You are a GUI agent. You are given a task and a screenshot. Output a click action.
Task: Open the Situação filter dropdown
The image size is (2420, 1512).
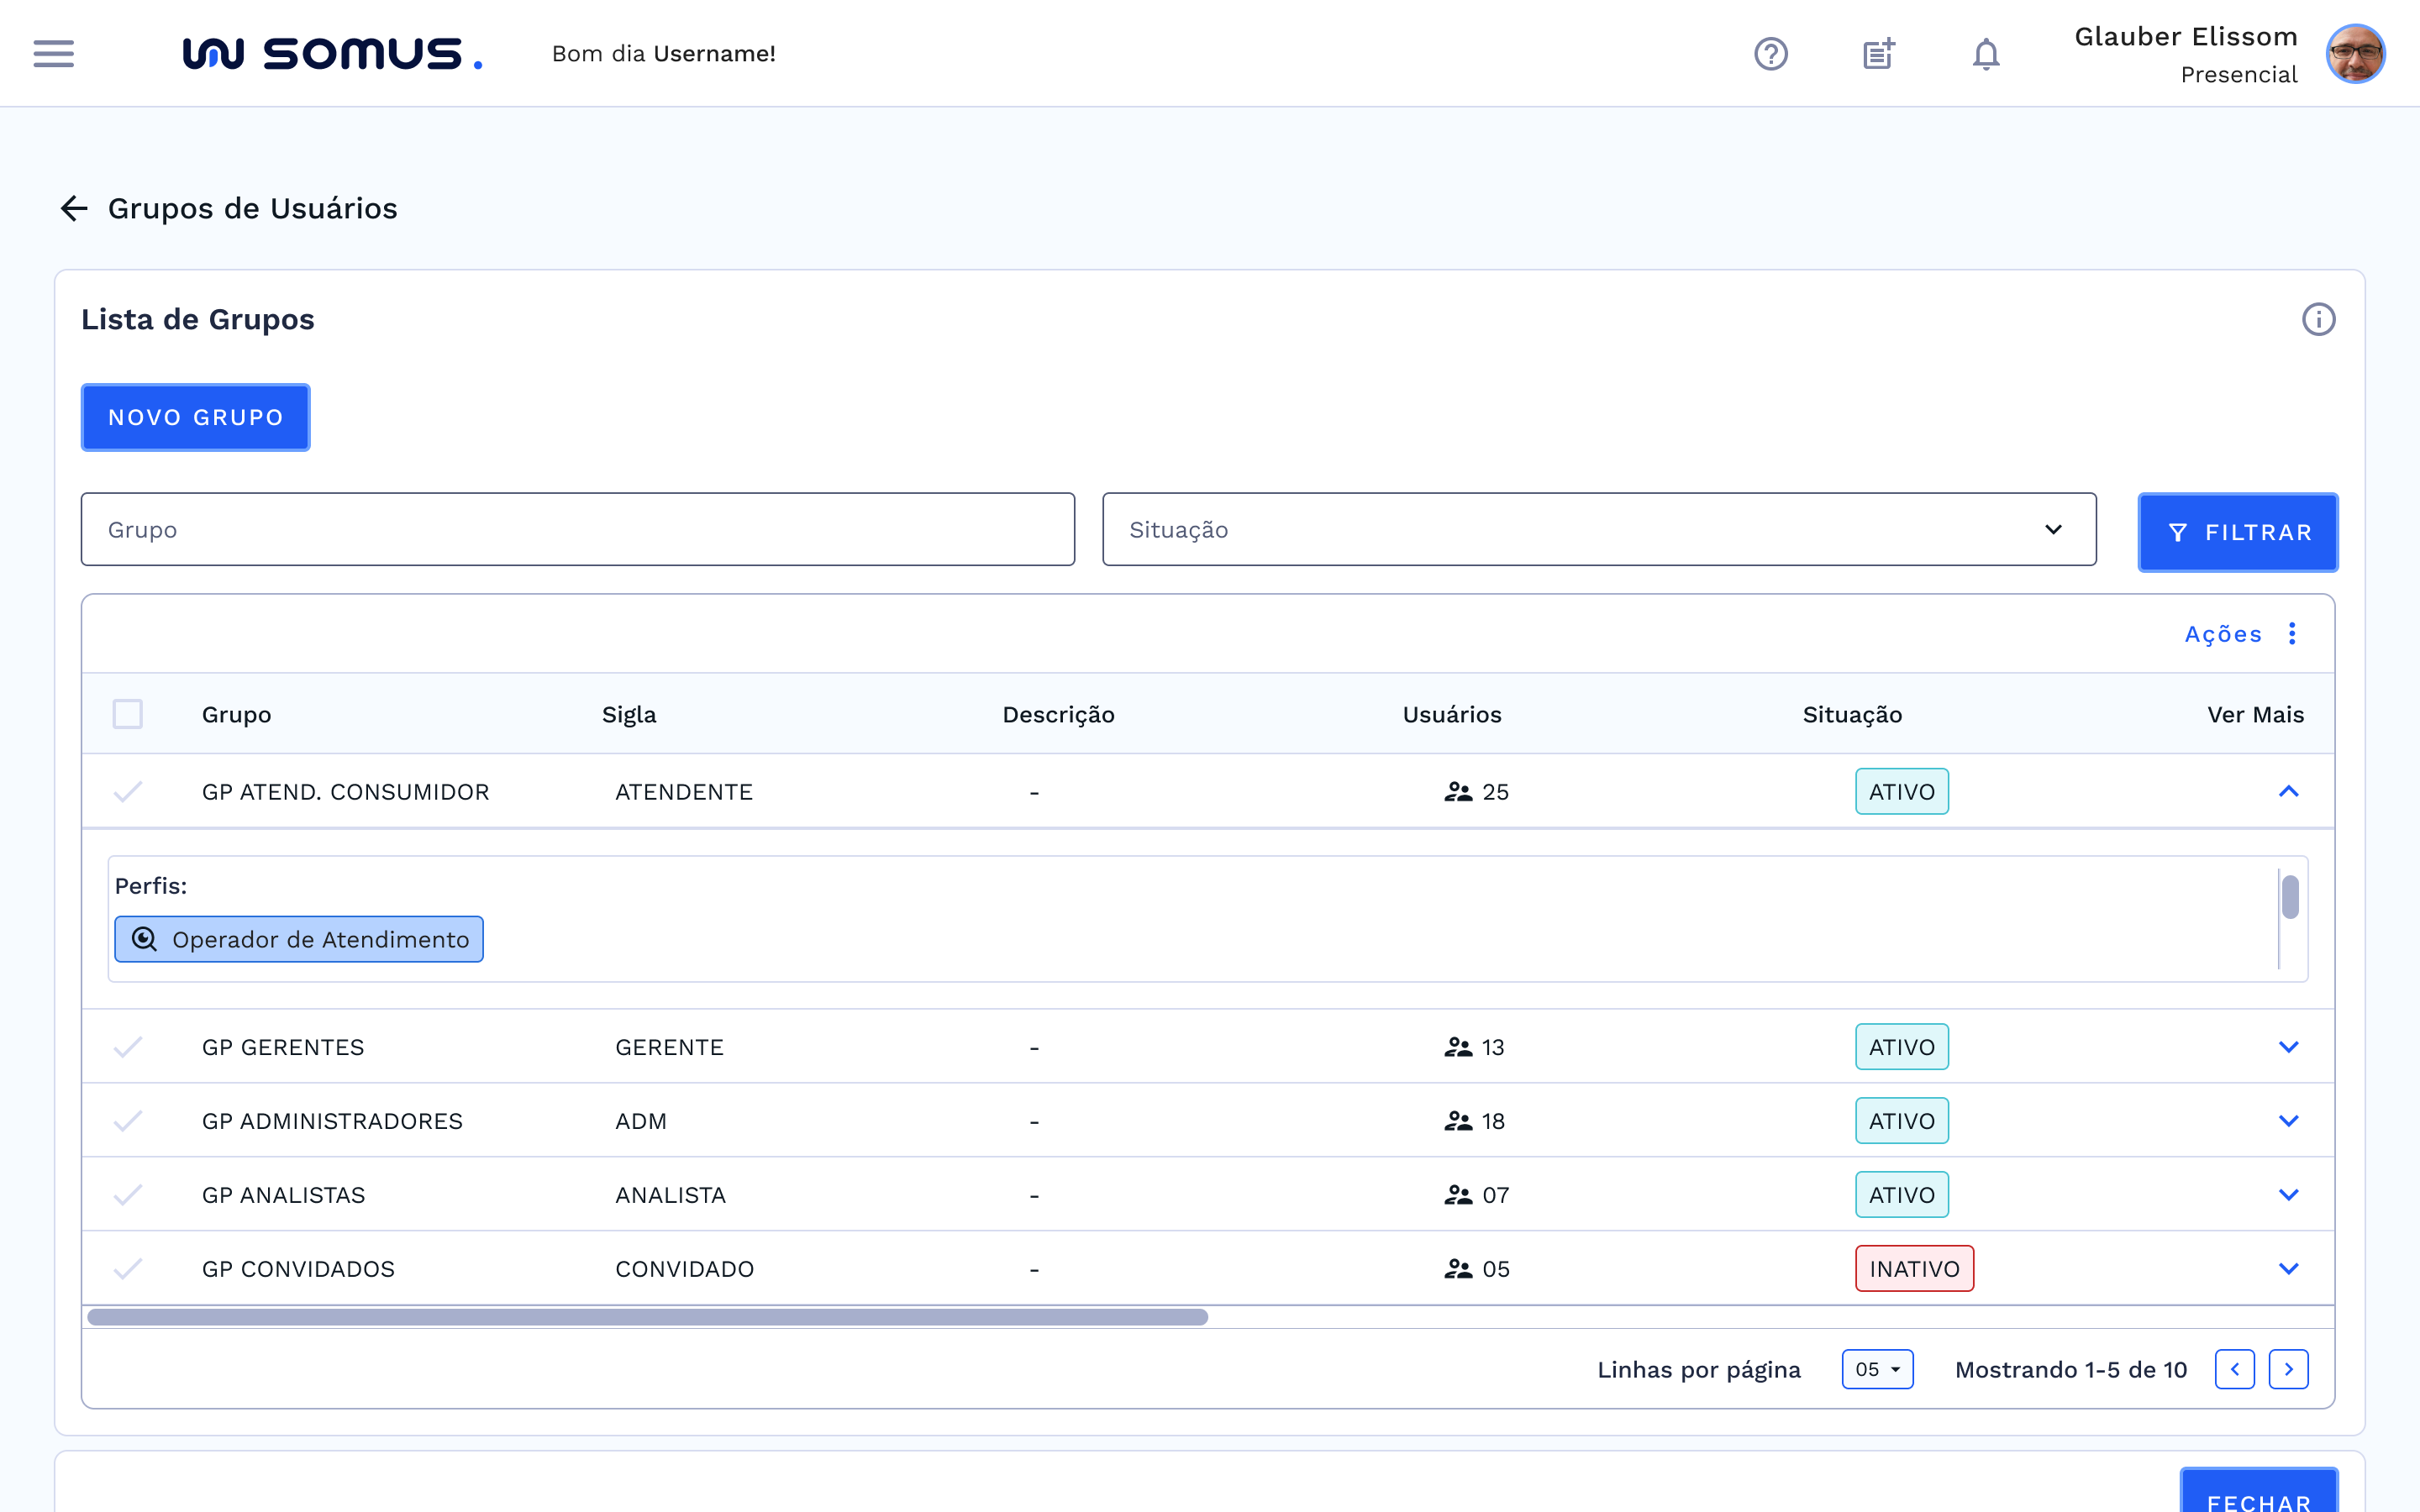pyautogui.click(x=1598, y=529)
